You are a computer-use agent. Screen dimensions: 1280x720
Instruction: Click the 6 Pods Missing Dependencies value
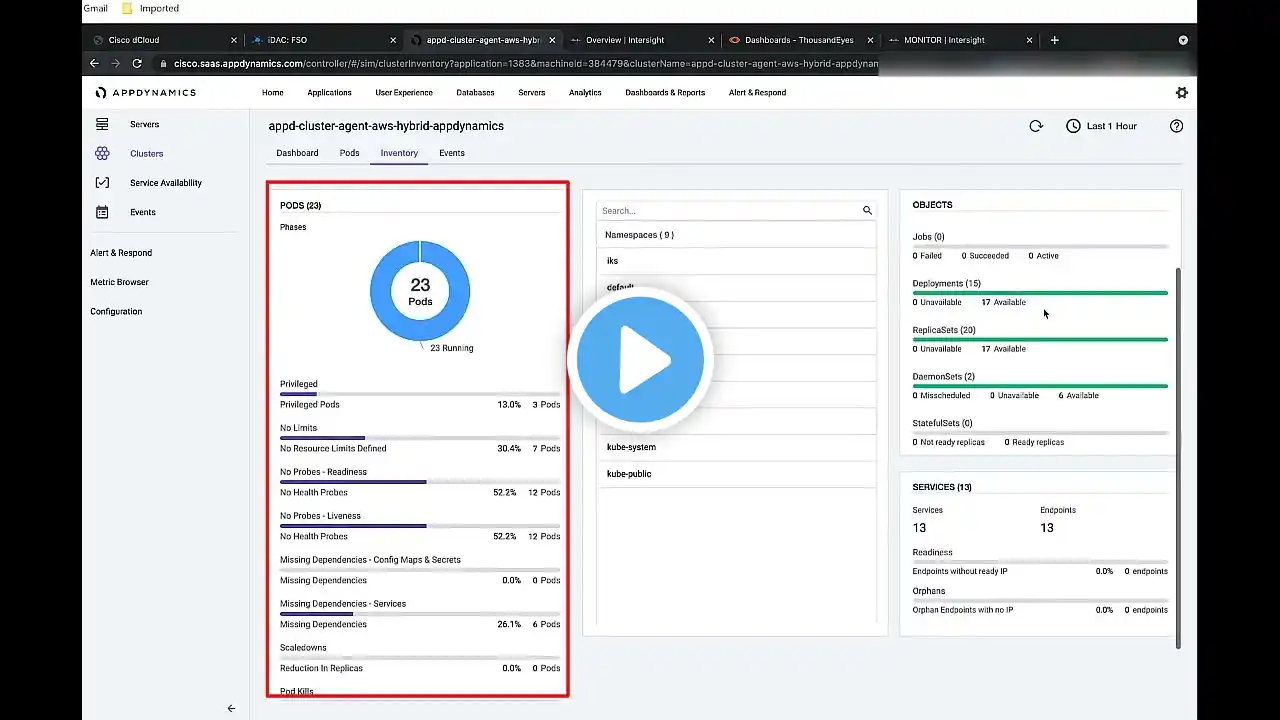(546, 624)
